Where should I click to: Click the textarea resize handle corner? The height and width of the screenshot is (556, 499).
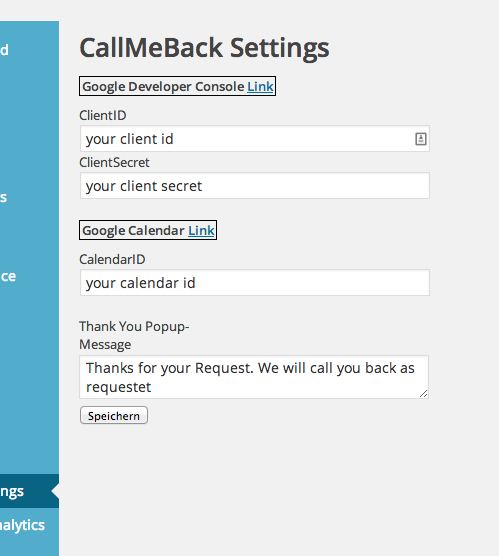pos(423,394)
